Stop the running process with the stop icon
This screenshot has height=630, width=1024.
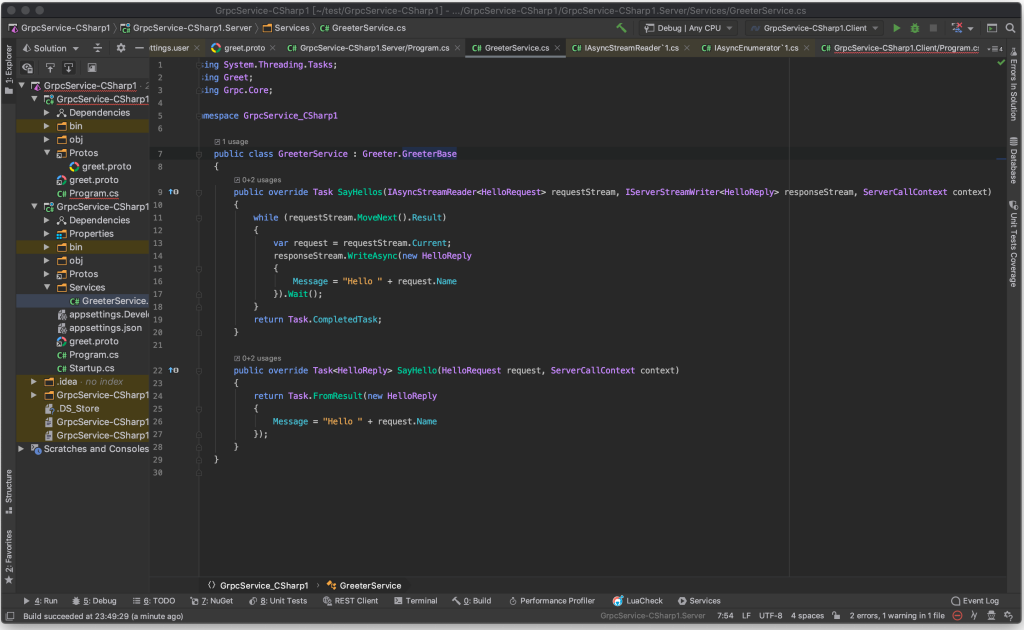click(933, 28)
